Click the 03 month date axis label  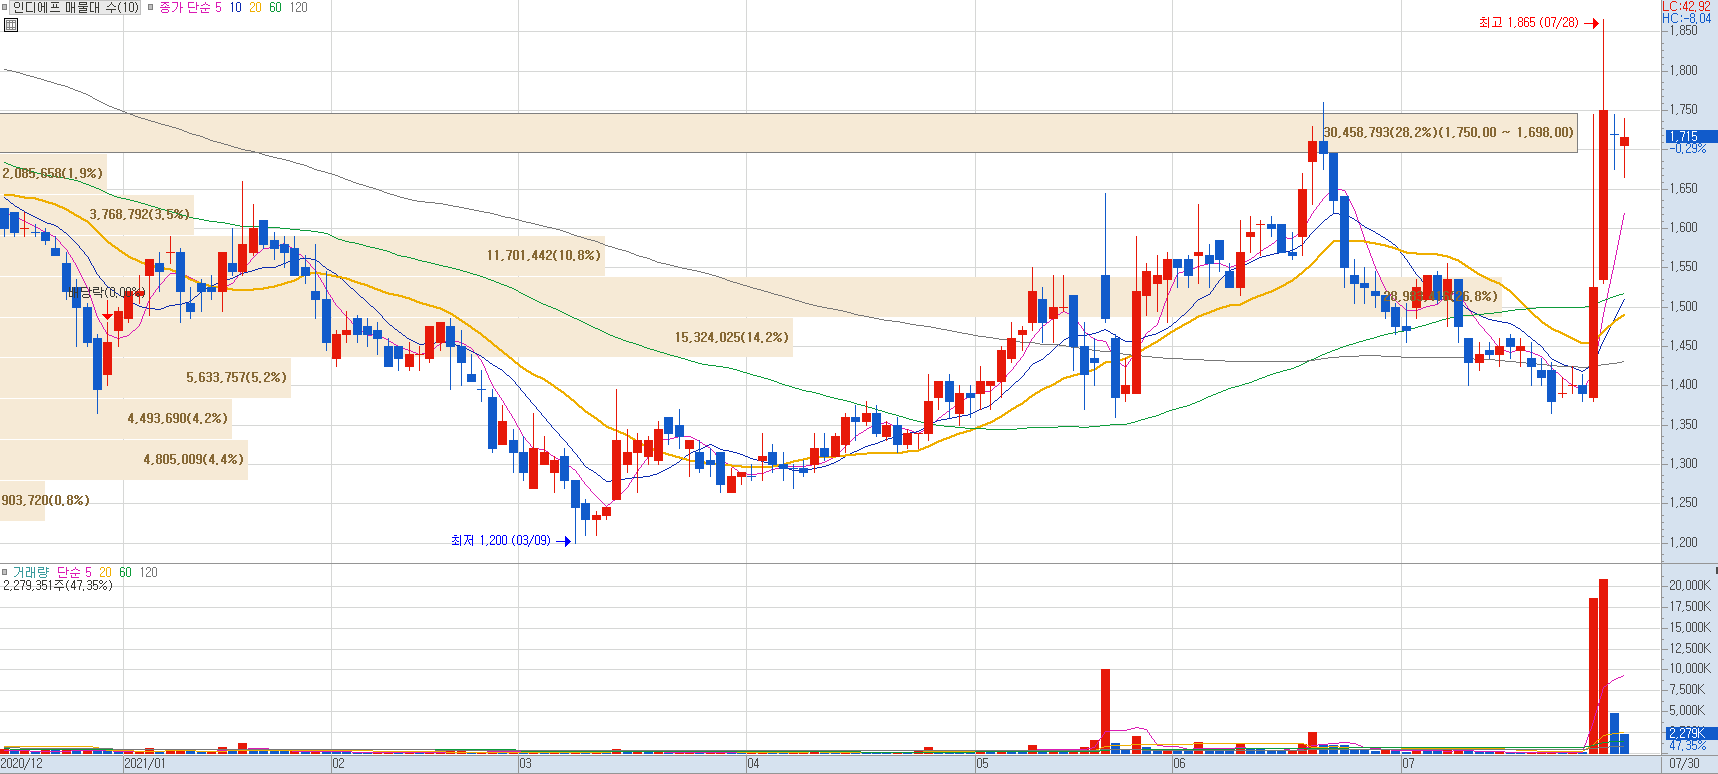pyautogui.click(x=526, y=763)
